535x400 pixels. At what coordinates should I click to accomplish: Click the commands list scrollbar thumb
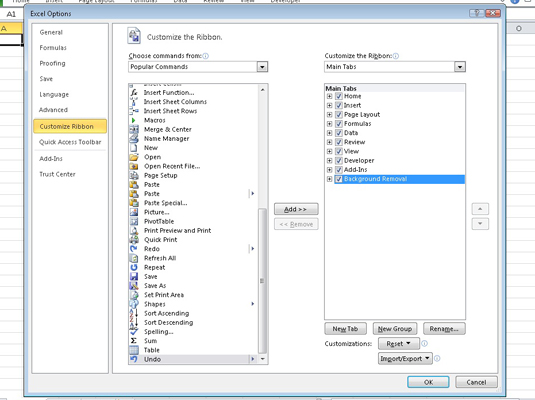[262, 281]
